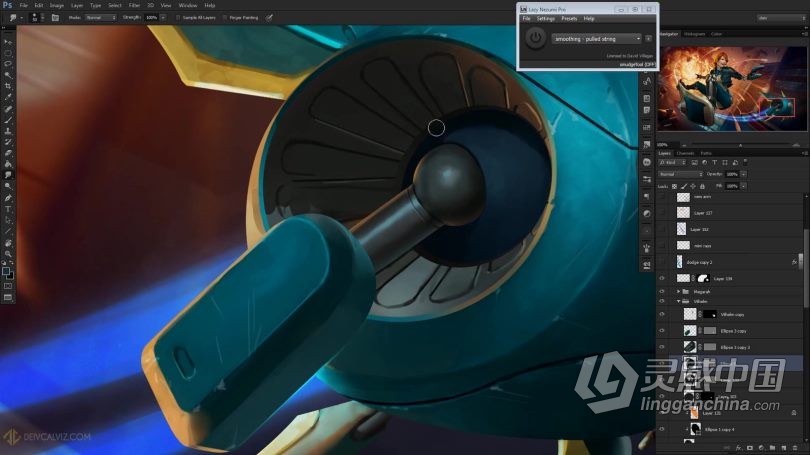This screenshot has width=810, height=455.
Task: Open the layer Fill dropdown arrow
Action: [x=744, y=186]
